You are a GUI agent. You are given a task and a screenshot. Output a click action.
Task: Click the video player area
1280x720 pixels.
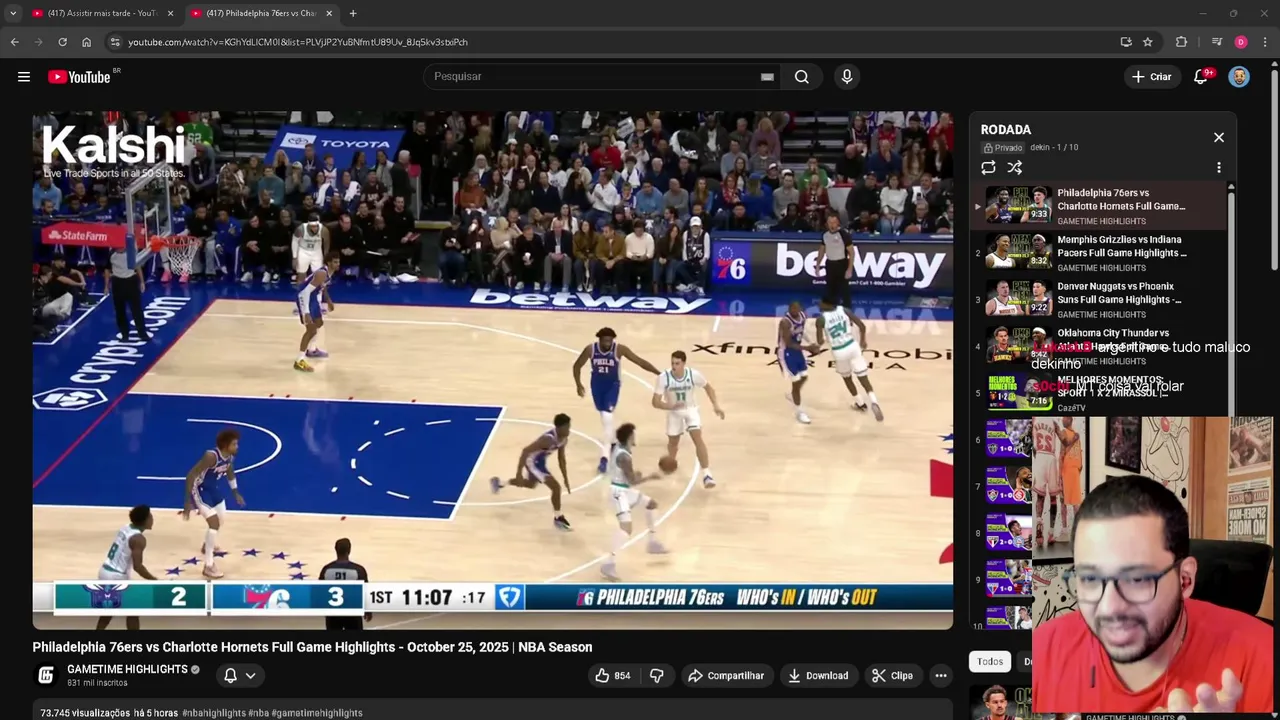point(493,370)
